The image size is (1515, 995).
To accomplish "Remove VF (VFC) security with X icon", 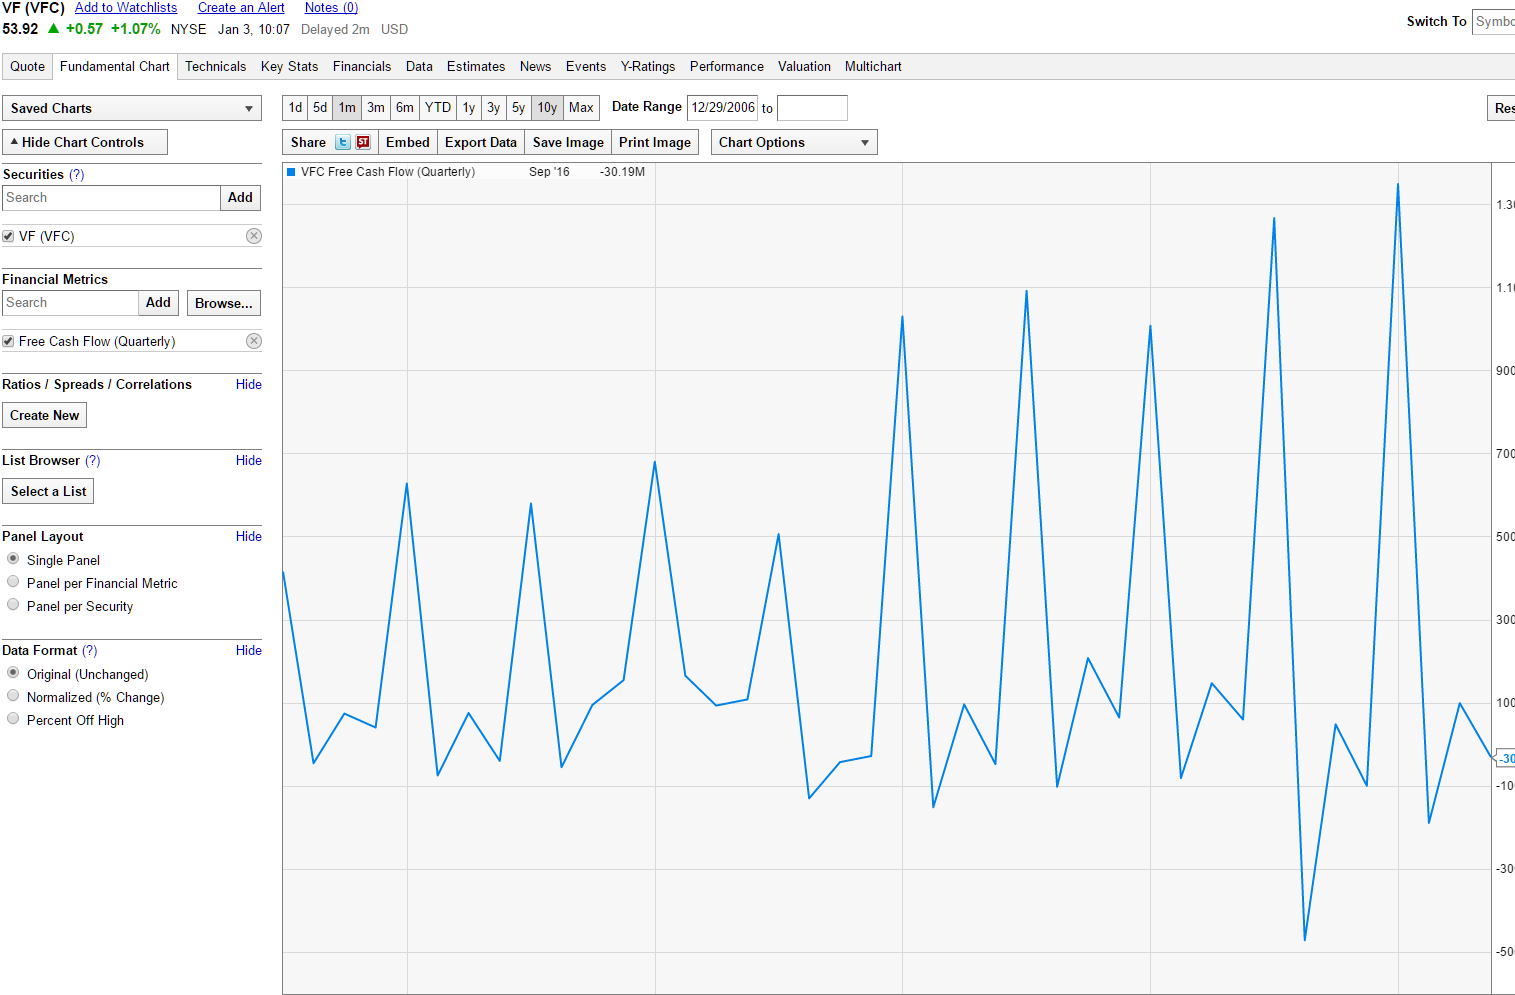I will [x=254, y=236].
